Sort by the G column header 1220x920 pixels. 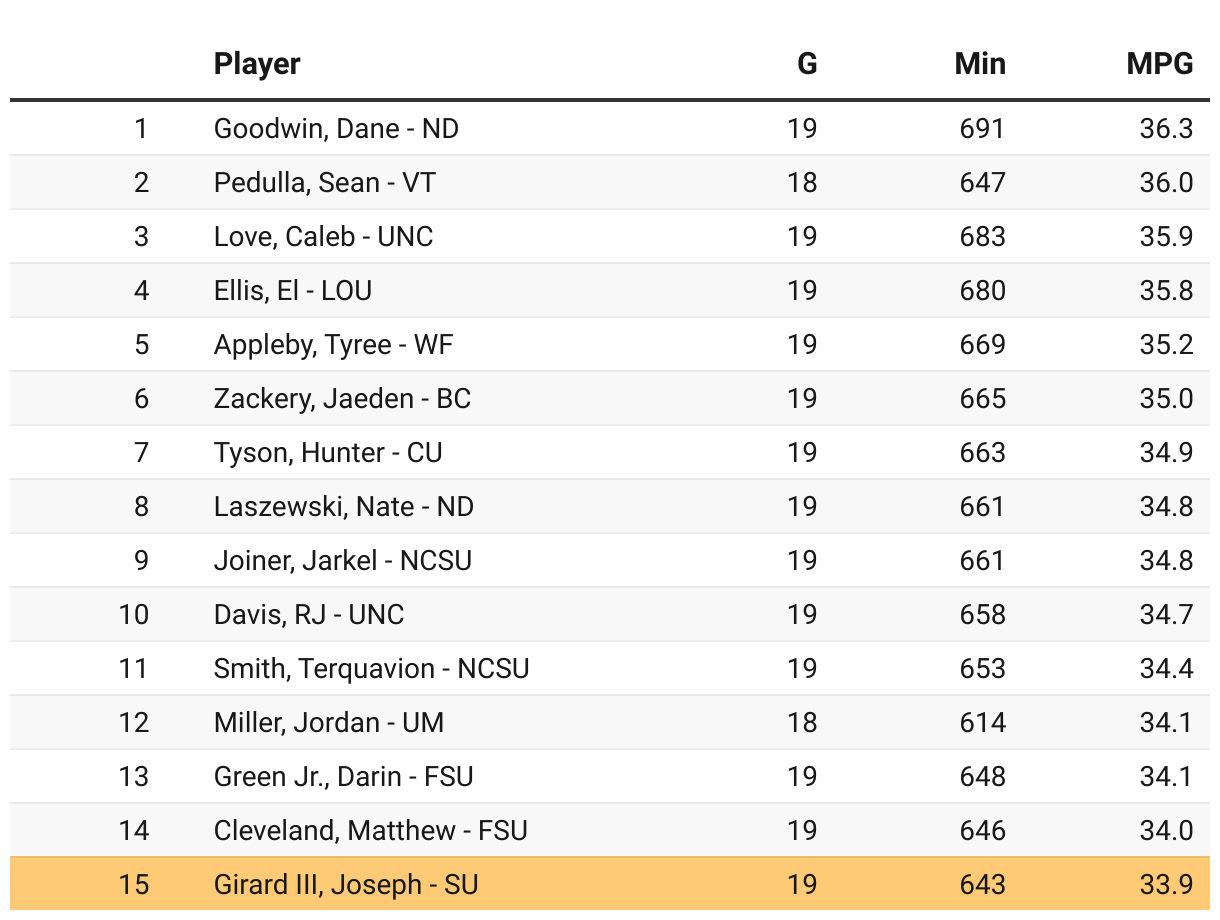(x=806, y=64)
